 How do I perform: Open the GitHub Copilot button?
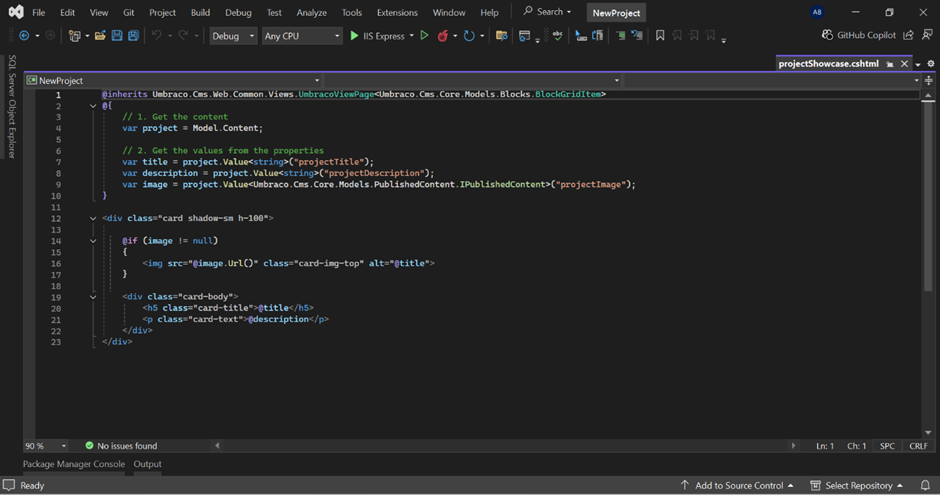tap(858, 35)
